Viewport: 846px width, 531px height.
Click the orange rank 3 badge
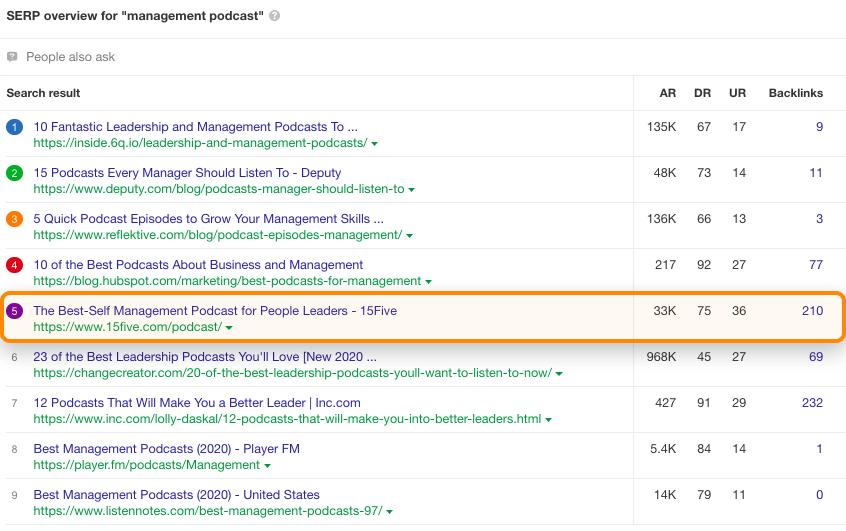tap(14, 219)
